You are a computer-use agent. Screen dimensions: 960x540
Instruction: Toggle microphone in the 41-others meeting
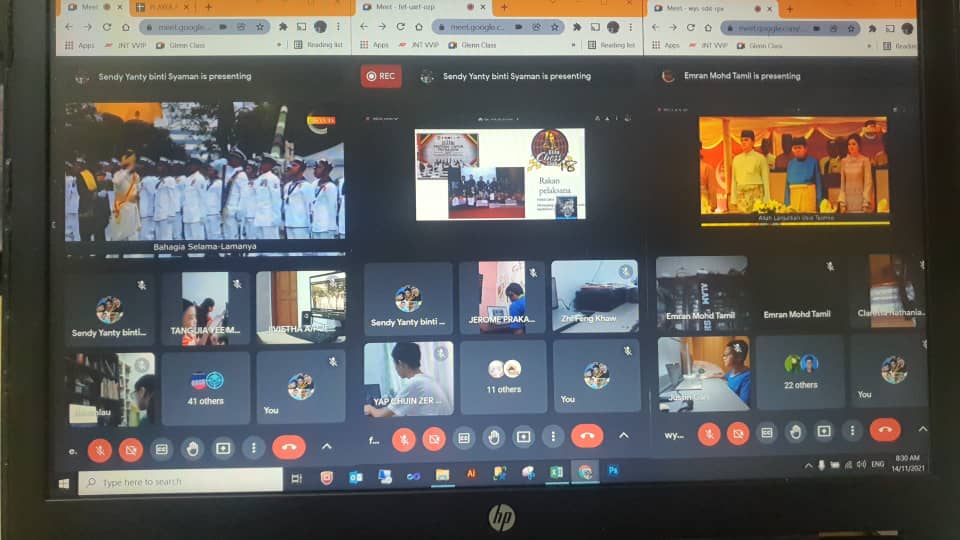pyautogui.click(x=100, y=450)
